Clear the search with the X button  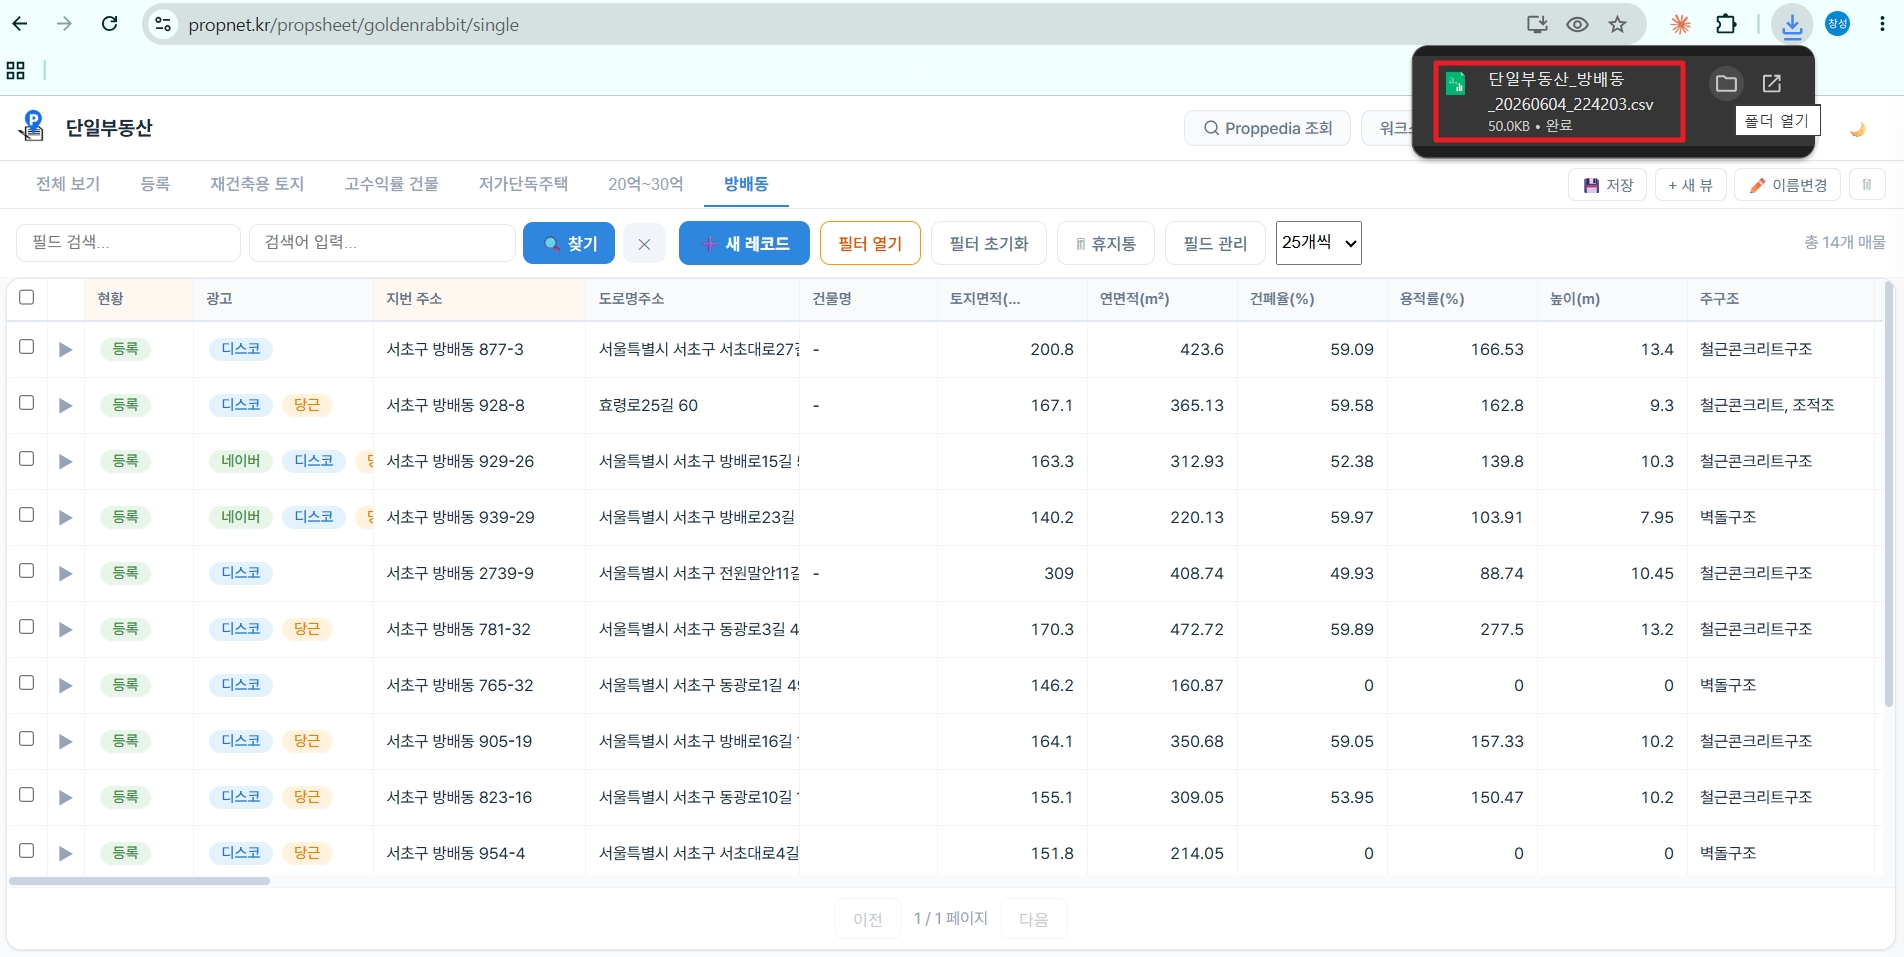(x=644, y=244)
